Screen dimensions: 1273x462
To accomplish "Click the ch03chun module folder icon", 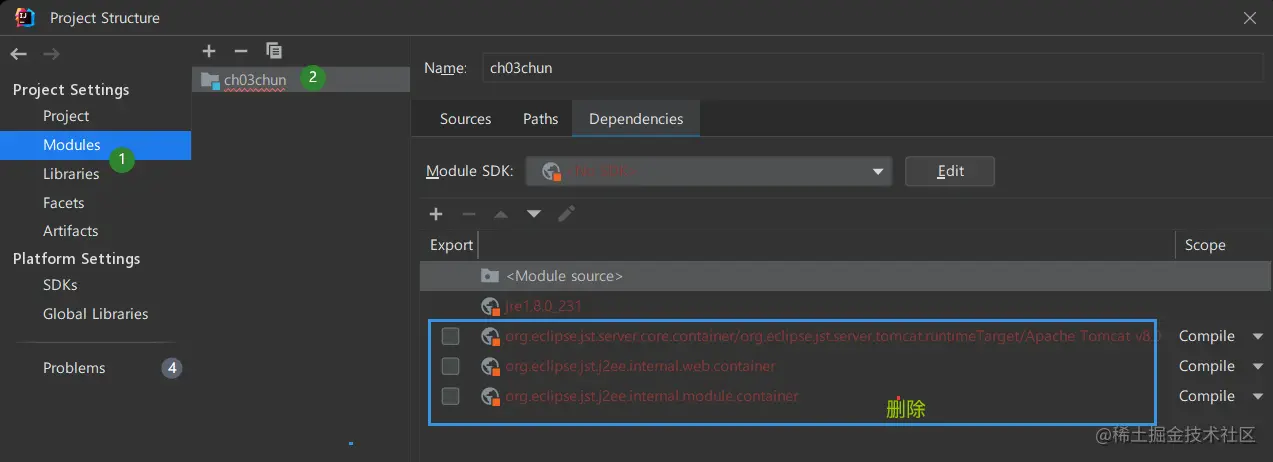I will tap(209, 79).
